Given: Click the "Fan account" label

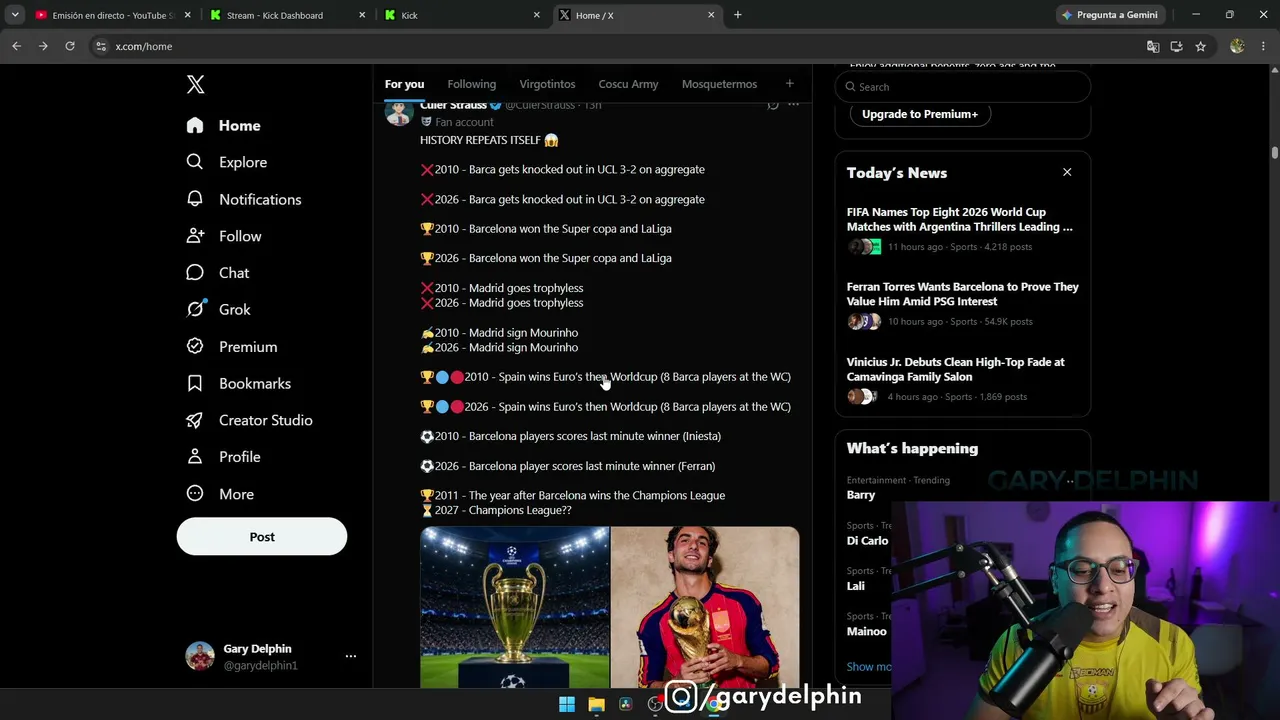Looking at the screenshot, I should click(x=464, y=122).
